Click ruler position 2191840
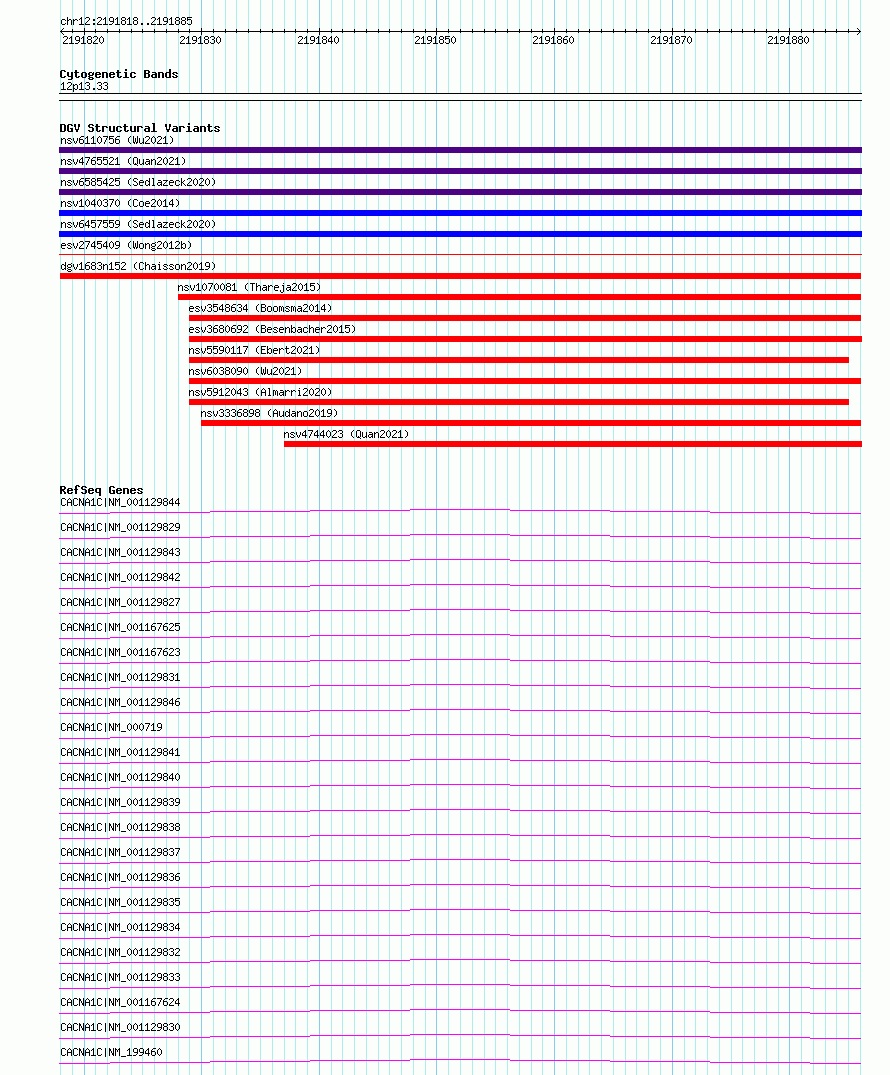The image size is (890, 1075). click(x=318, y=40)
